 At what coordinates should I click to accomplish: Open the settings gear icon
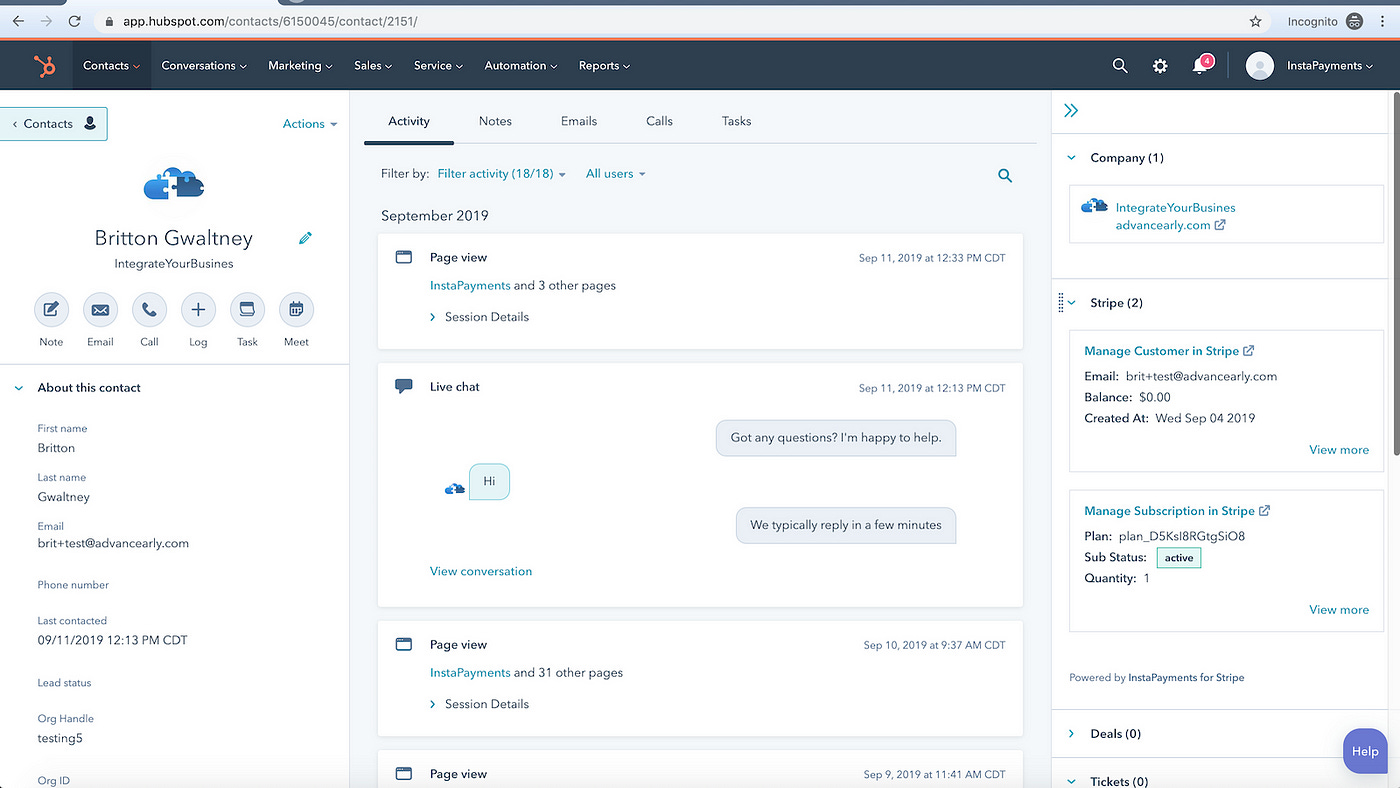(x=1160, y=66)
